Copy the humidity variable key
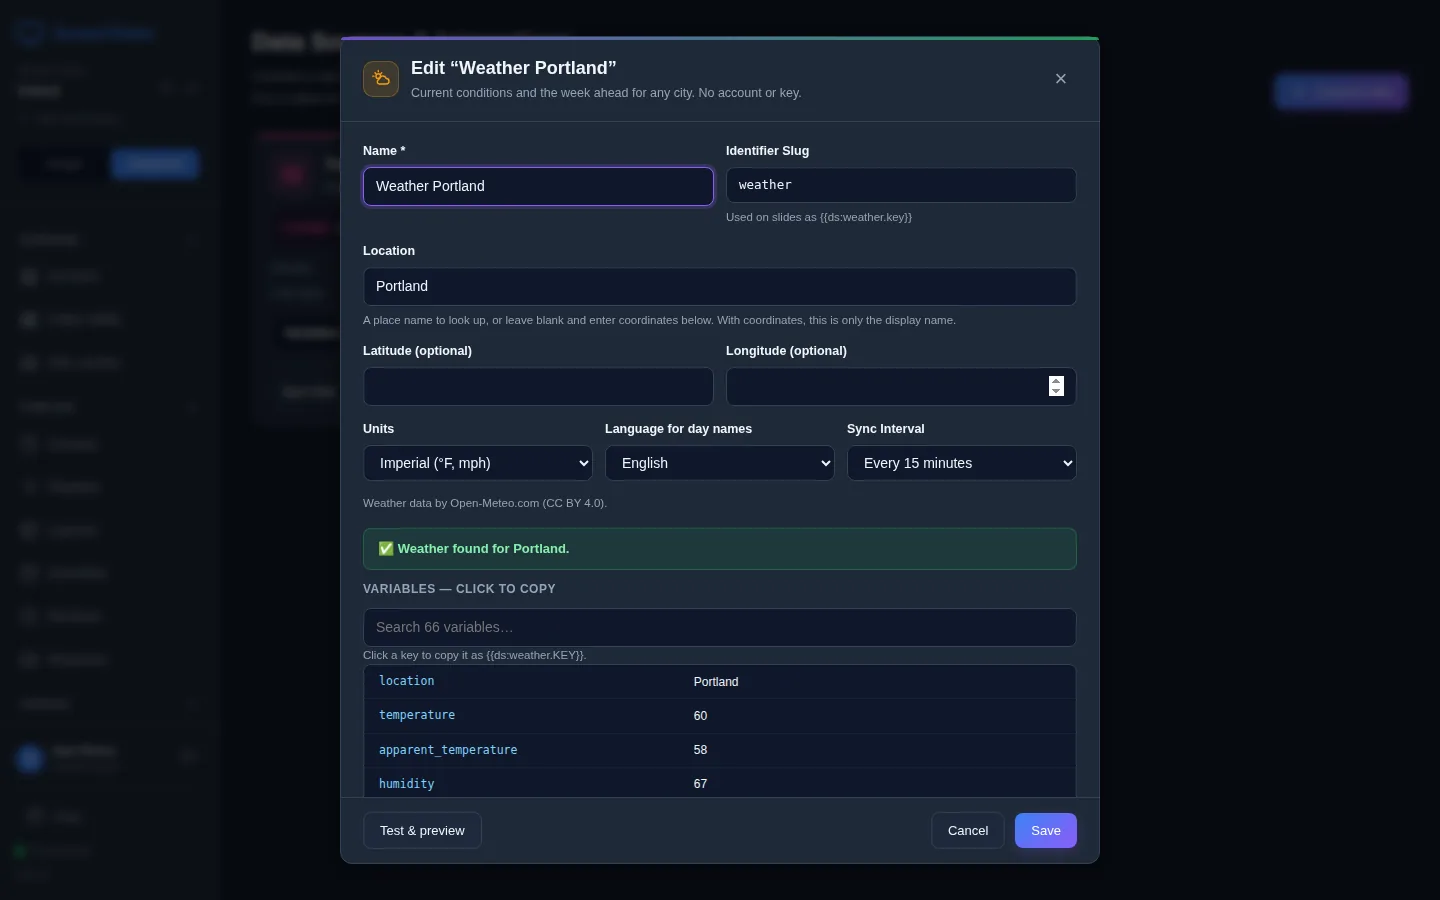 [406, 784]
